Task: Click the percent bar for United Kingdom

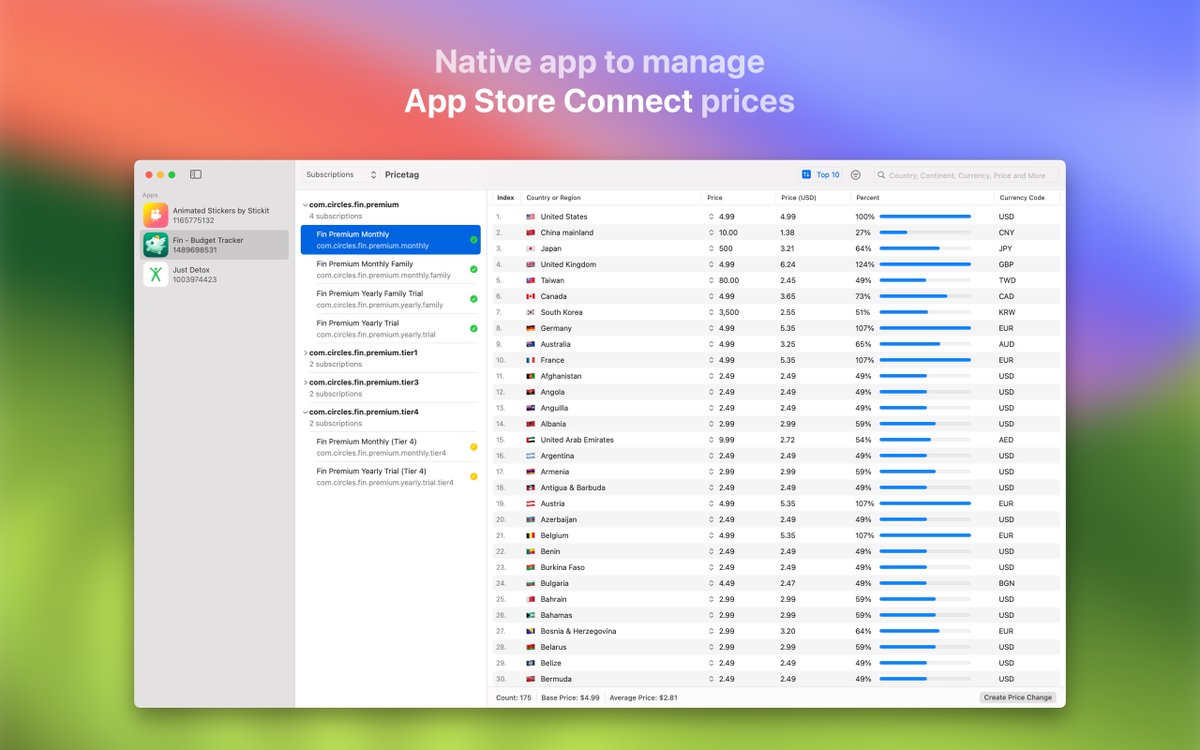Action: pyautogui.click(x=925, y=265)
